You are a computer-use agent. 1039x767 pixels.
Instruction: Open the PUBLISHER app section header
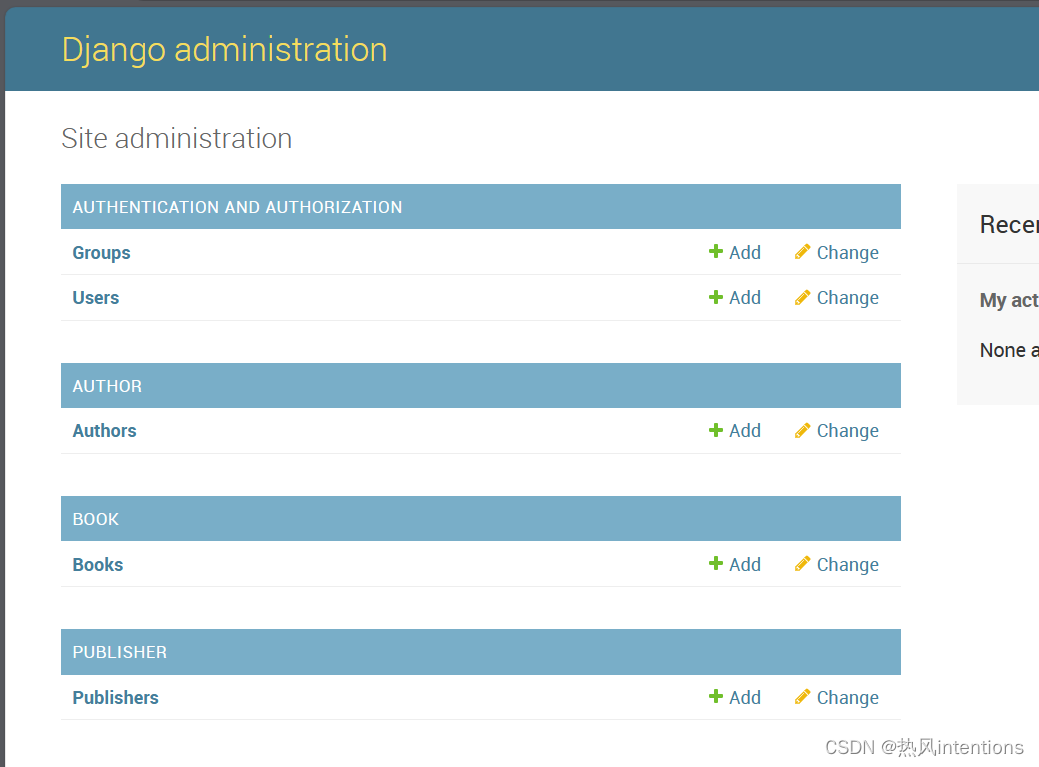pos(119,652)
